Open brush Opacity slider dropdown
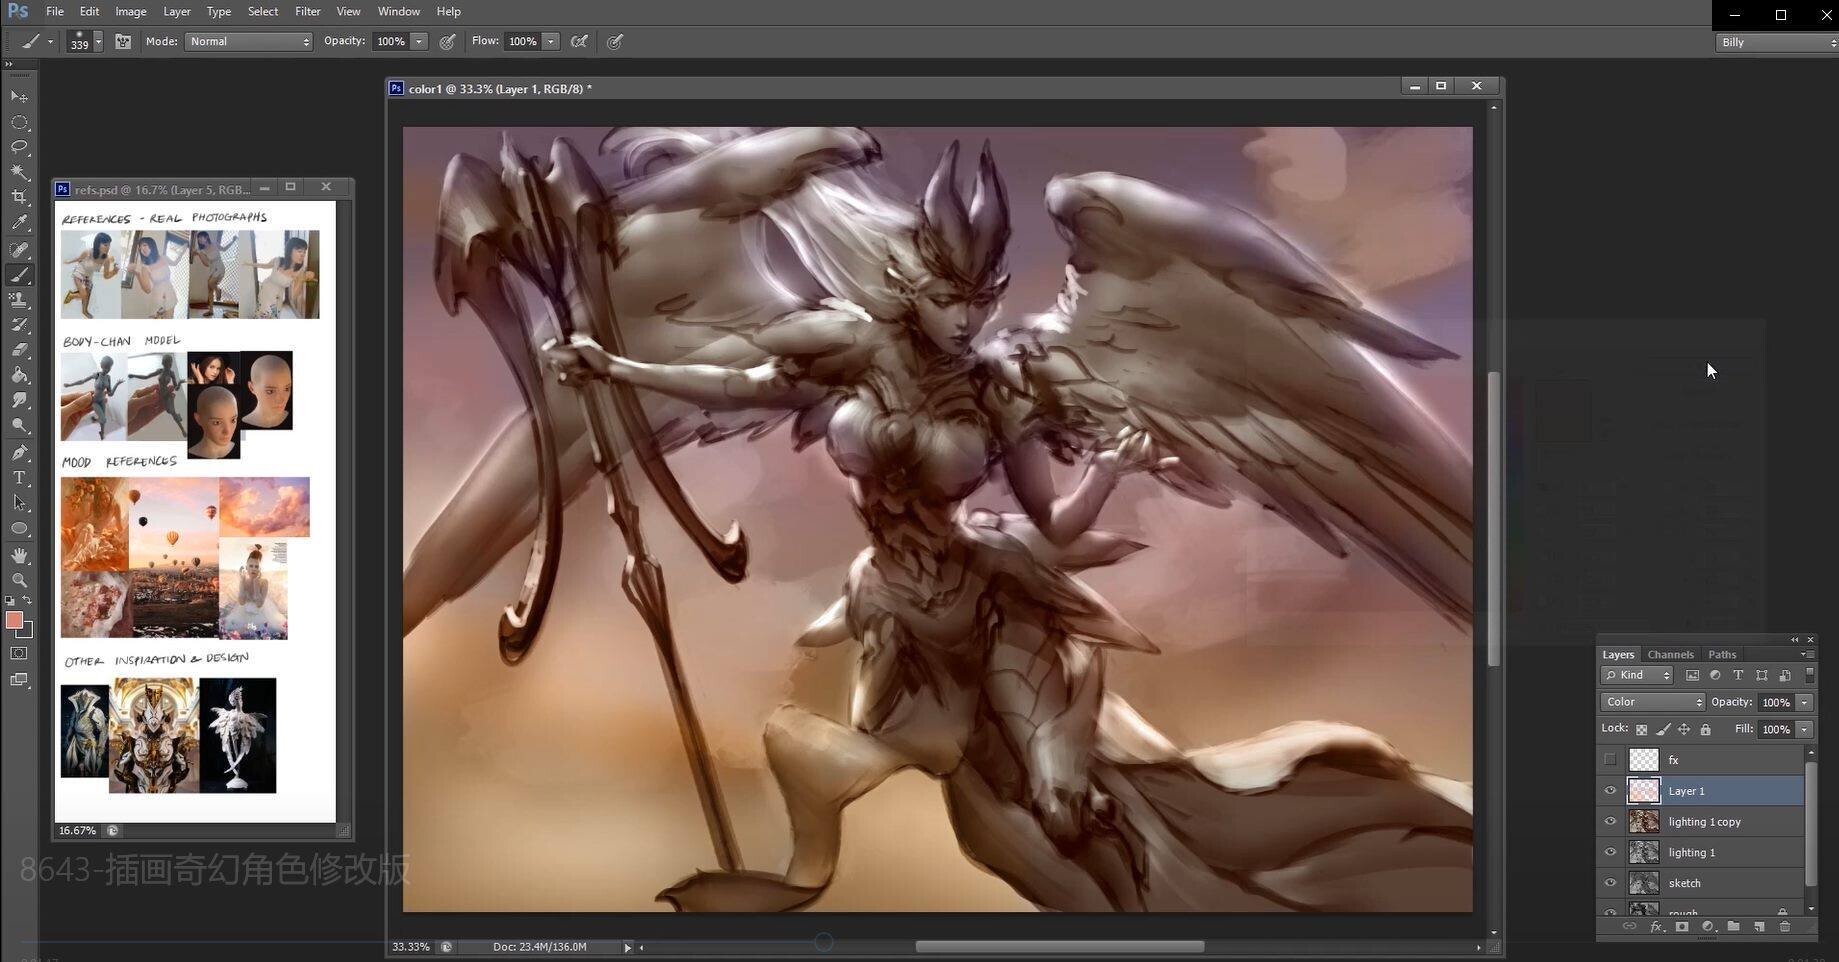The image size is (1839, 962). click(x=419, y=42)
